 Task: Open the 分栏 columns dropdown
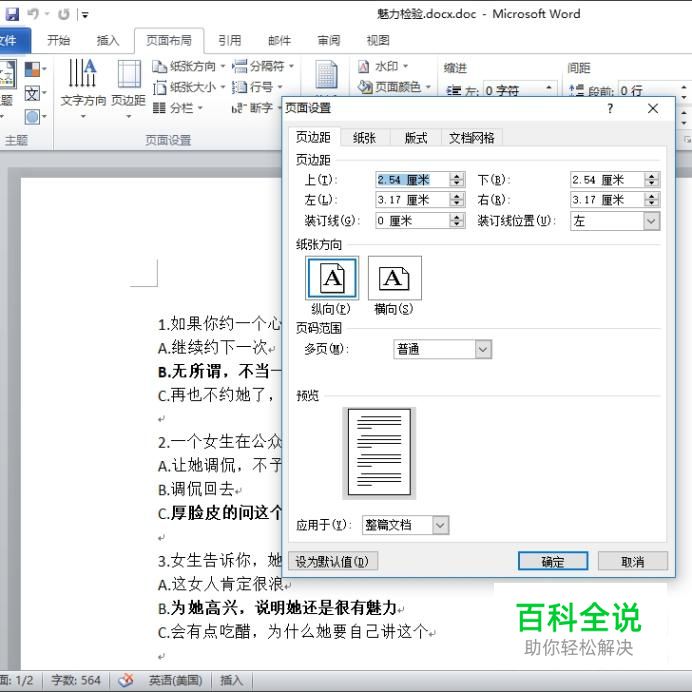(x=177, y=108)
